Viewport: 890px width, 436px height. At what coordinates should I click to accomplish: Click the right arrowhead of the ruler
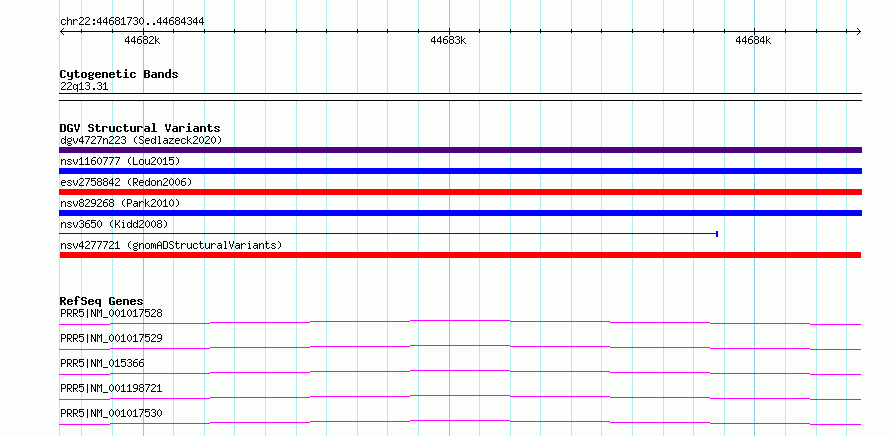click(x=859, y=31)
